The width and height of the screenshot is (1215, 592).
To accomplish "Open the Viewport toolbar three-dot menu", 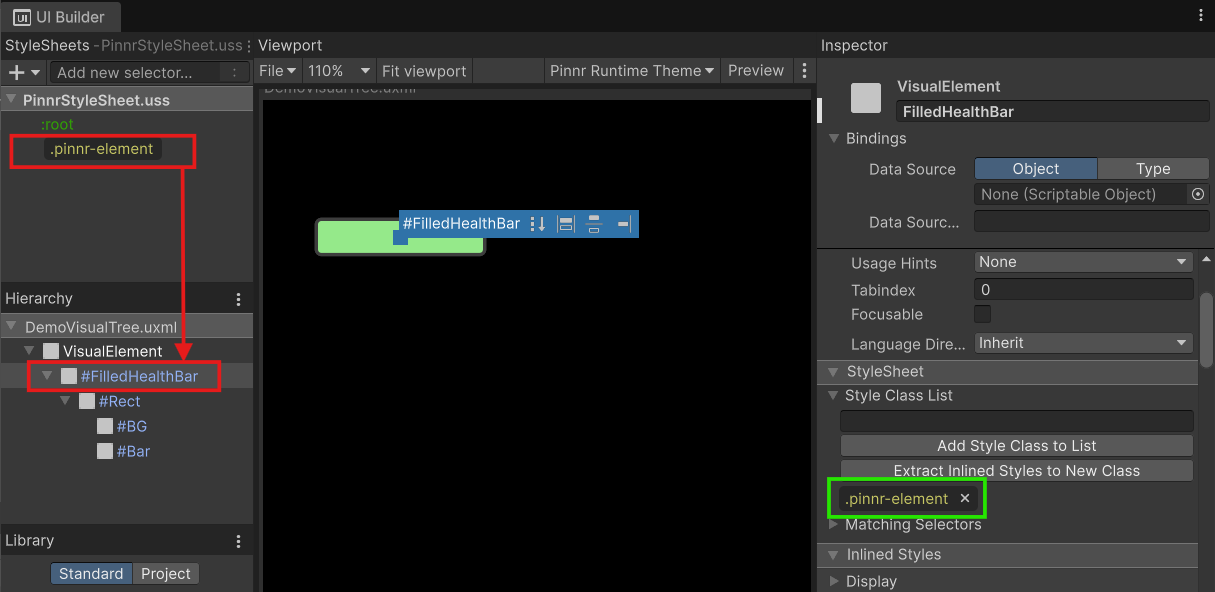I will pos(804,71).
